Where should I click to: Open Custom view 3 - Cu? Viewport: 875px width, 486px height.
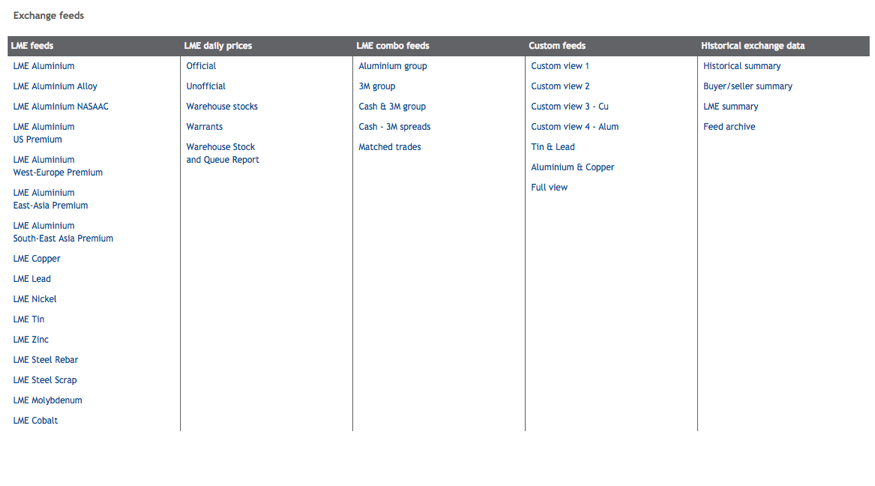[x=570, y=106]
